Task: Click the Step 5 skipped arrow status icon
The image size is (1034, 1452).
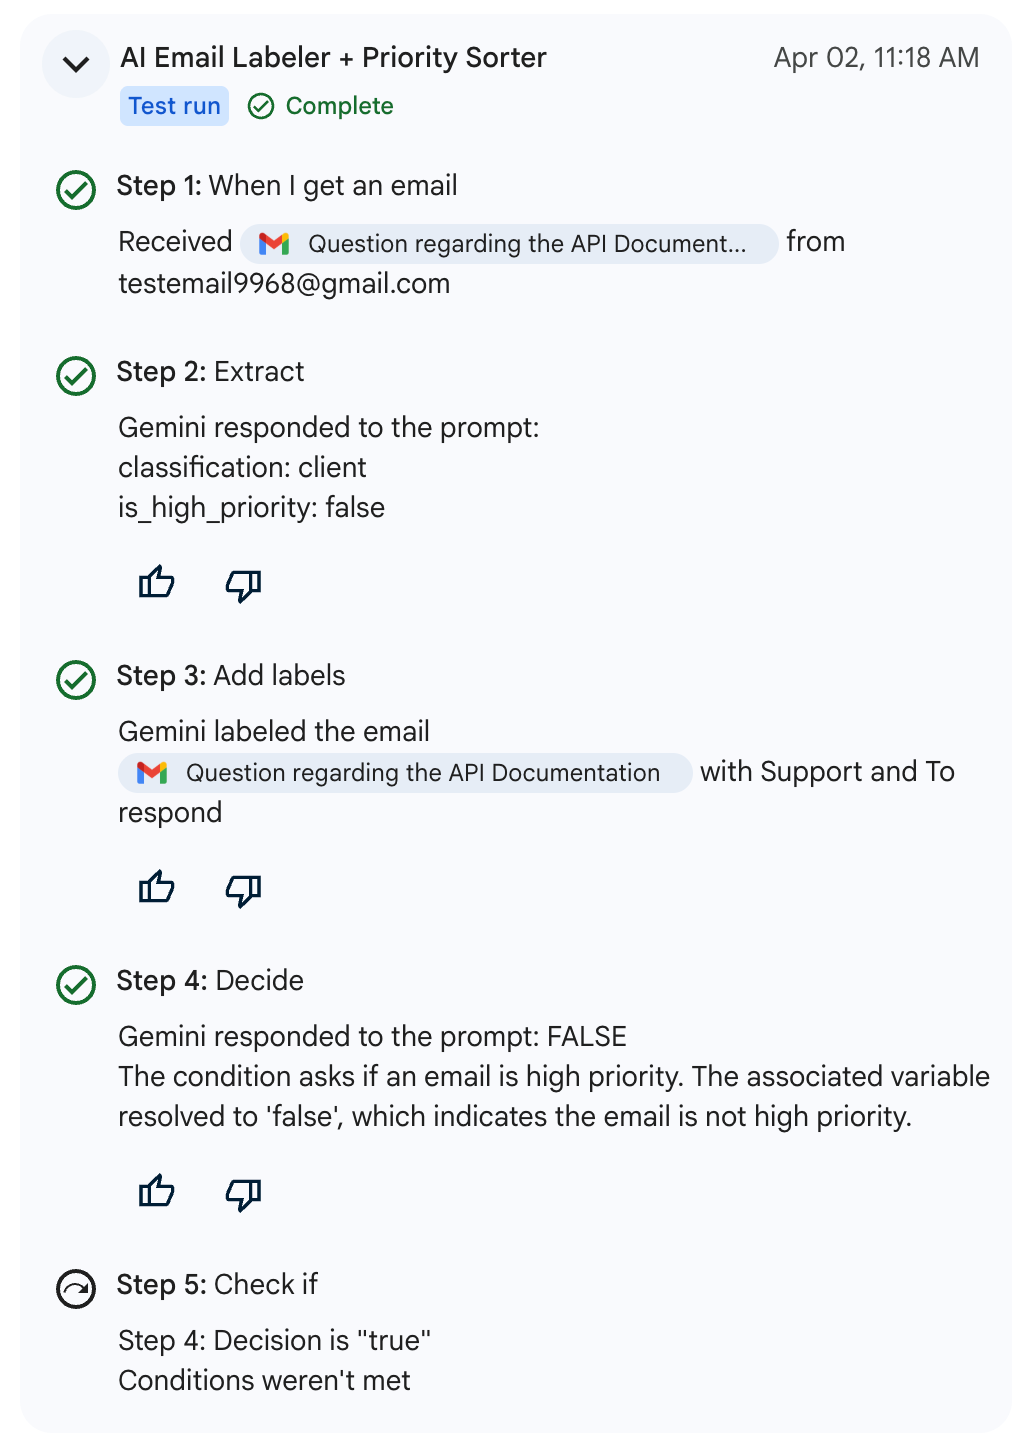Action: pos(76,1289)
